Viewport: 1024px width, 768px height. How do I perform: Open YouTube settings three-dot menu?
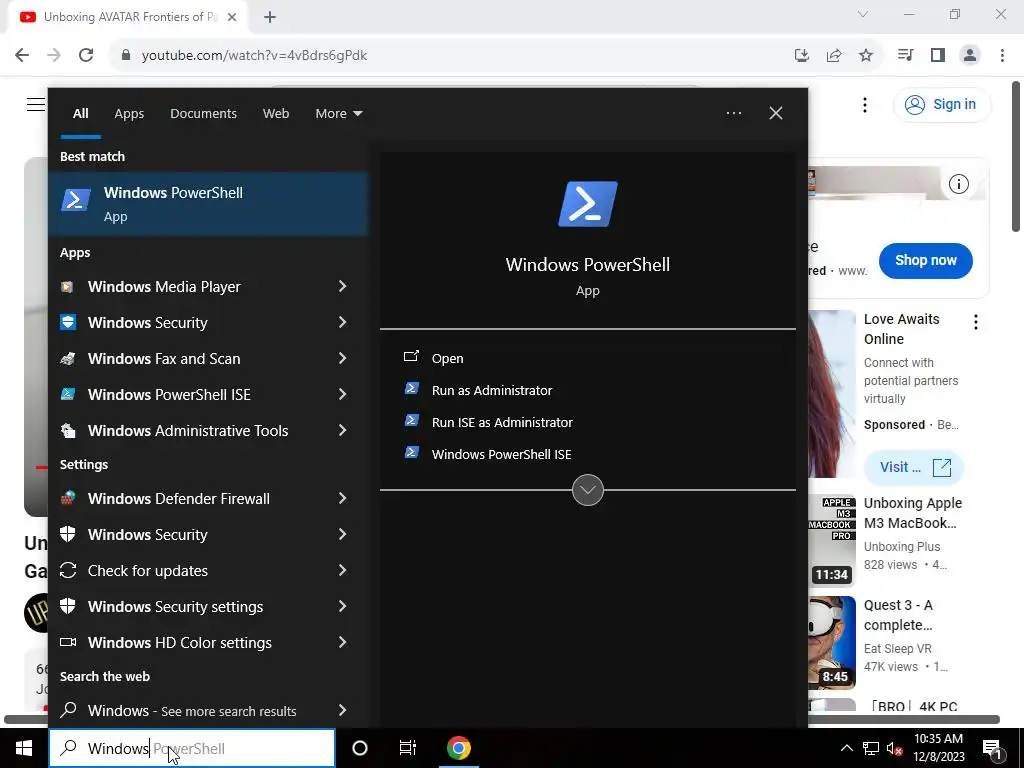(865, 104)
